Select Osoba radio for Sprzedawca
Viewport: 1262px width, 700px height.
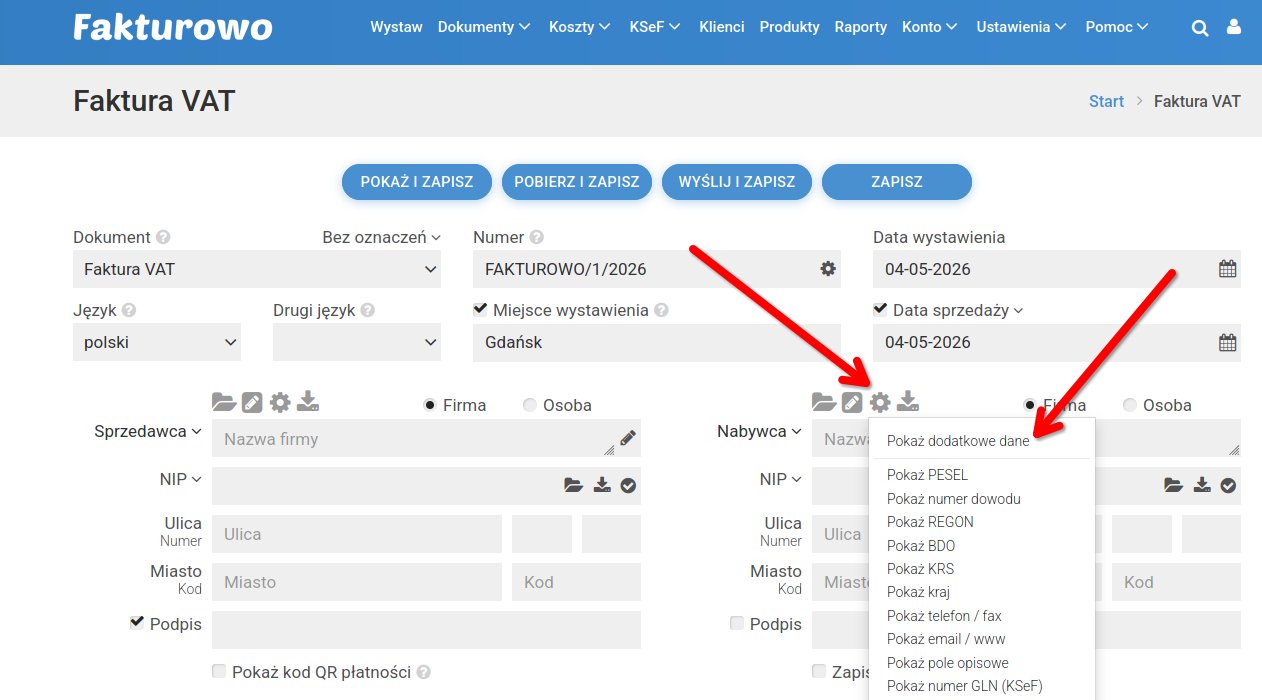(530, 405)
